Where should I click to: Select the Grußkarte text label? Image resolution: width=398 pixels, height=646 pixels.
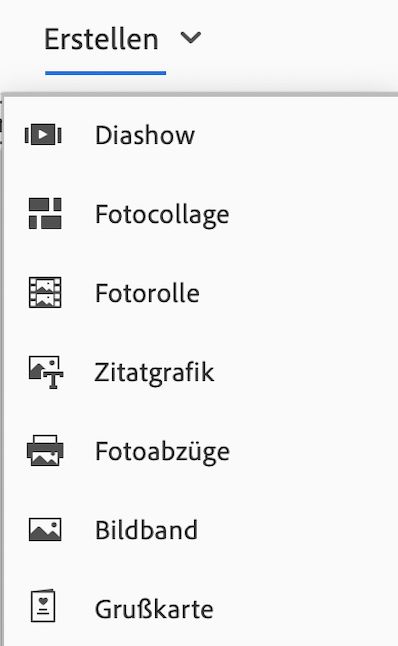(154, 609)
